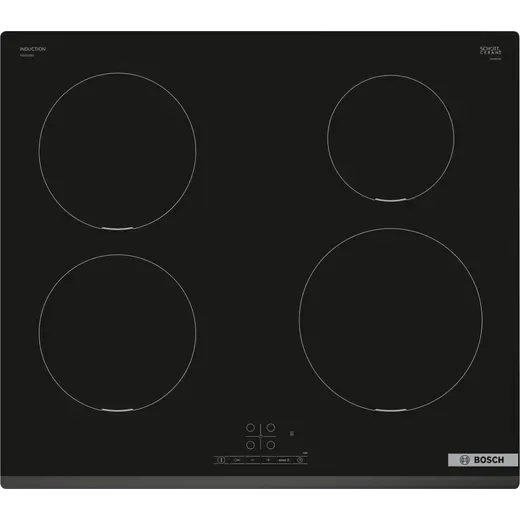Tap the boost function key
The width and height of the screenshot is (520, 520).
pyautogui.click(x=284, y=460)
